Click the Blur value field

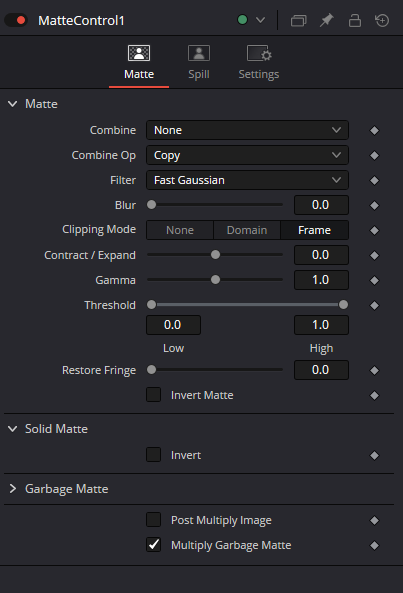(321, 205)
